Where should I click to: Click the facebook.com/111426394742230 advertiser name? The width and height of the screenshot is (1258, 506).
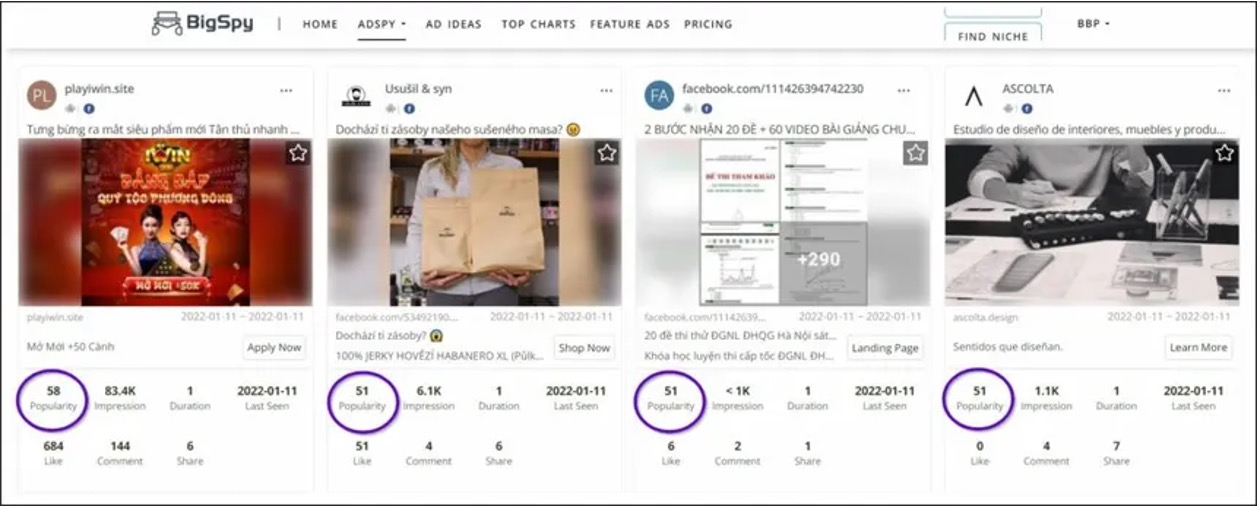(x=772, y=89)
